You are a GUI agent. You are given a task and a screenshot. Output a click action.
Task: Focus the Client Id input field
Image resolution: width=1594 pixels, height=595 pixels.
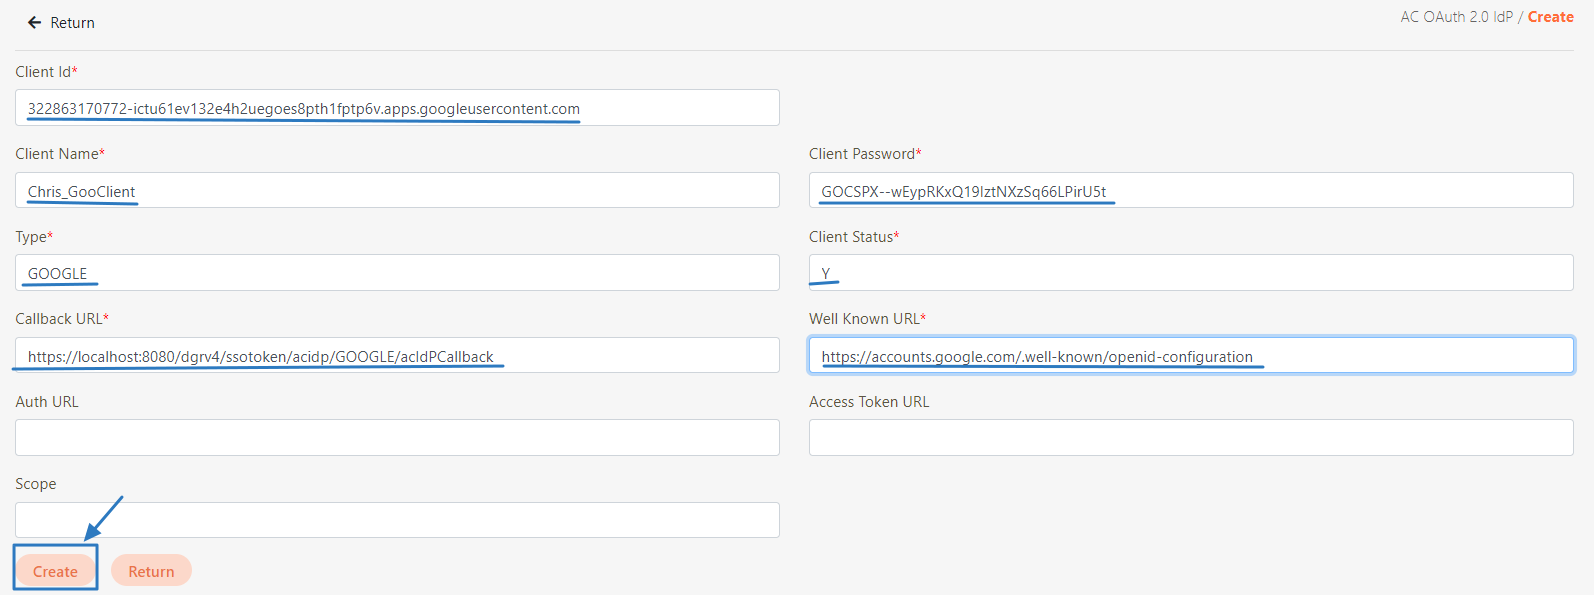(x=397, y=108)
